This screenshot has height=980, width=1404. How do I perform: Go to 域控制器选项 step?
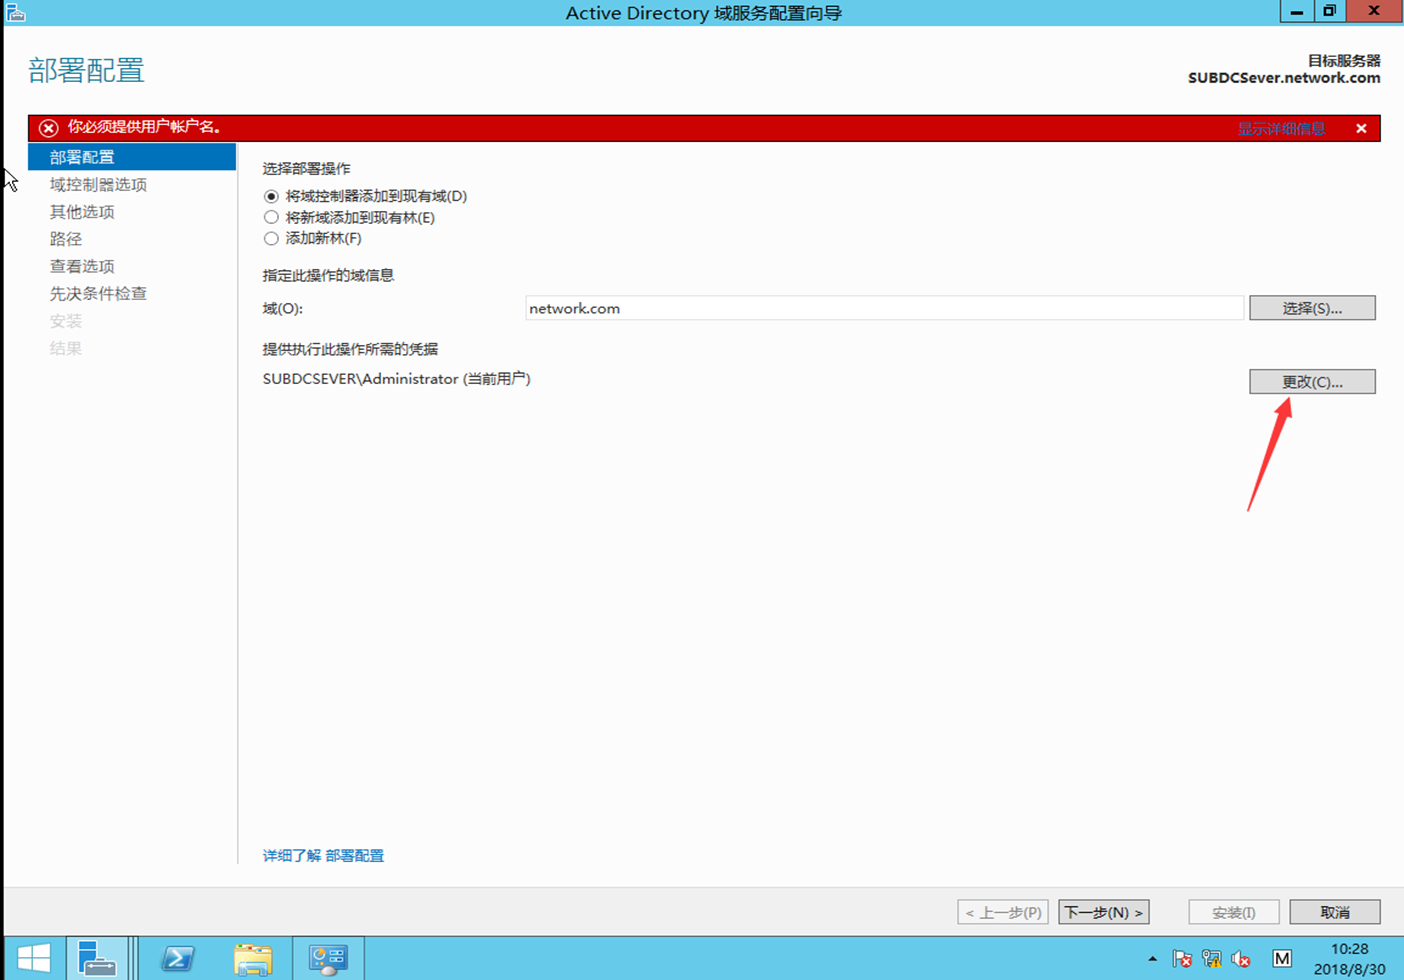[x=98, y=184]
